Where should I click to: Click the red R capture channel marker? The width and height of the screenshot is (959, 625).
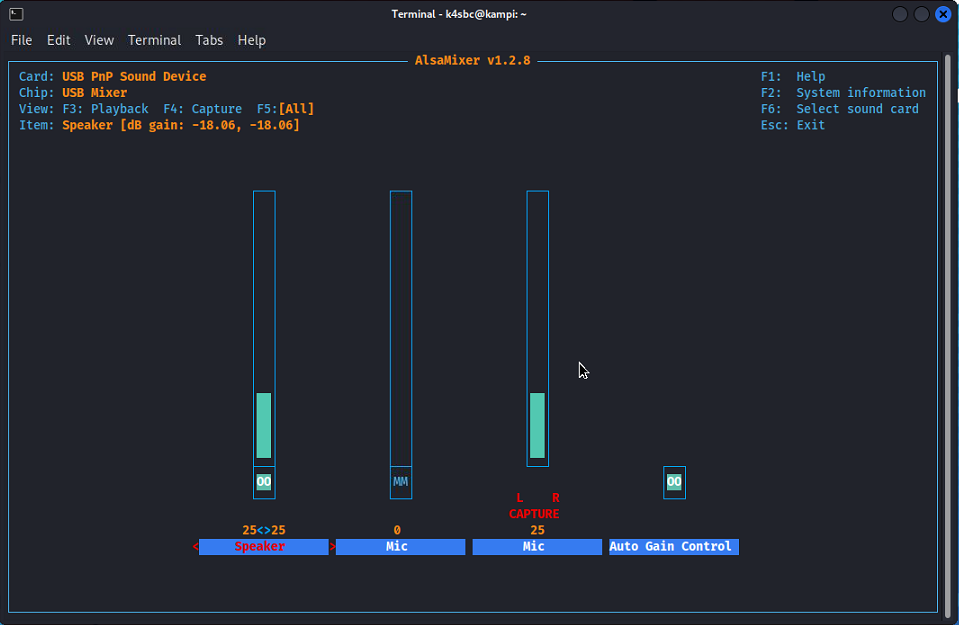555,498
